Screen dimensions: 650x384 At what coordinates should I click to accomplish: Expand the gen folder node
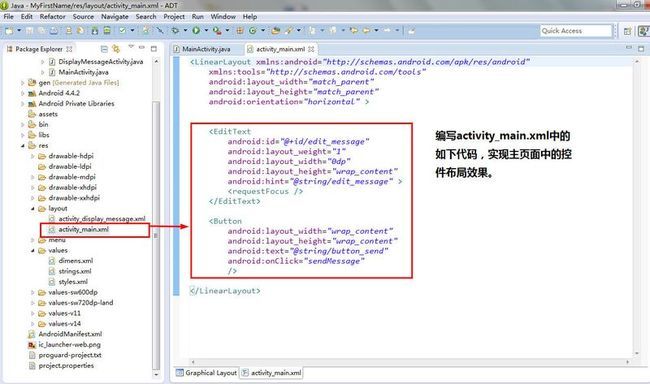pyautogui.click(x=23, y=83)
